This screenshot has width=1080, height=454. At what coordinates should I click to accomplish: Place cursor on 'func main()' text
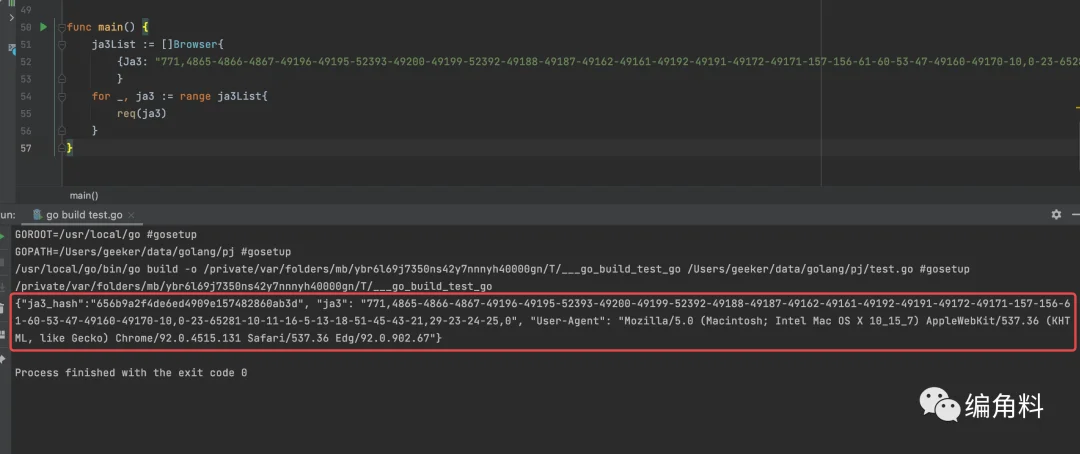[101, 28]
